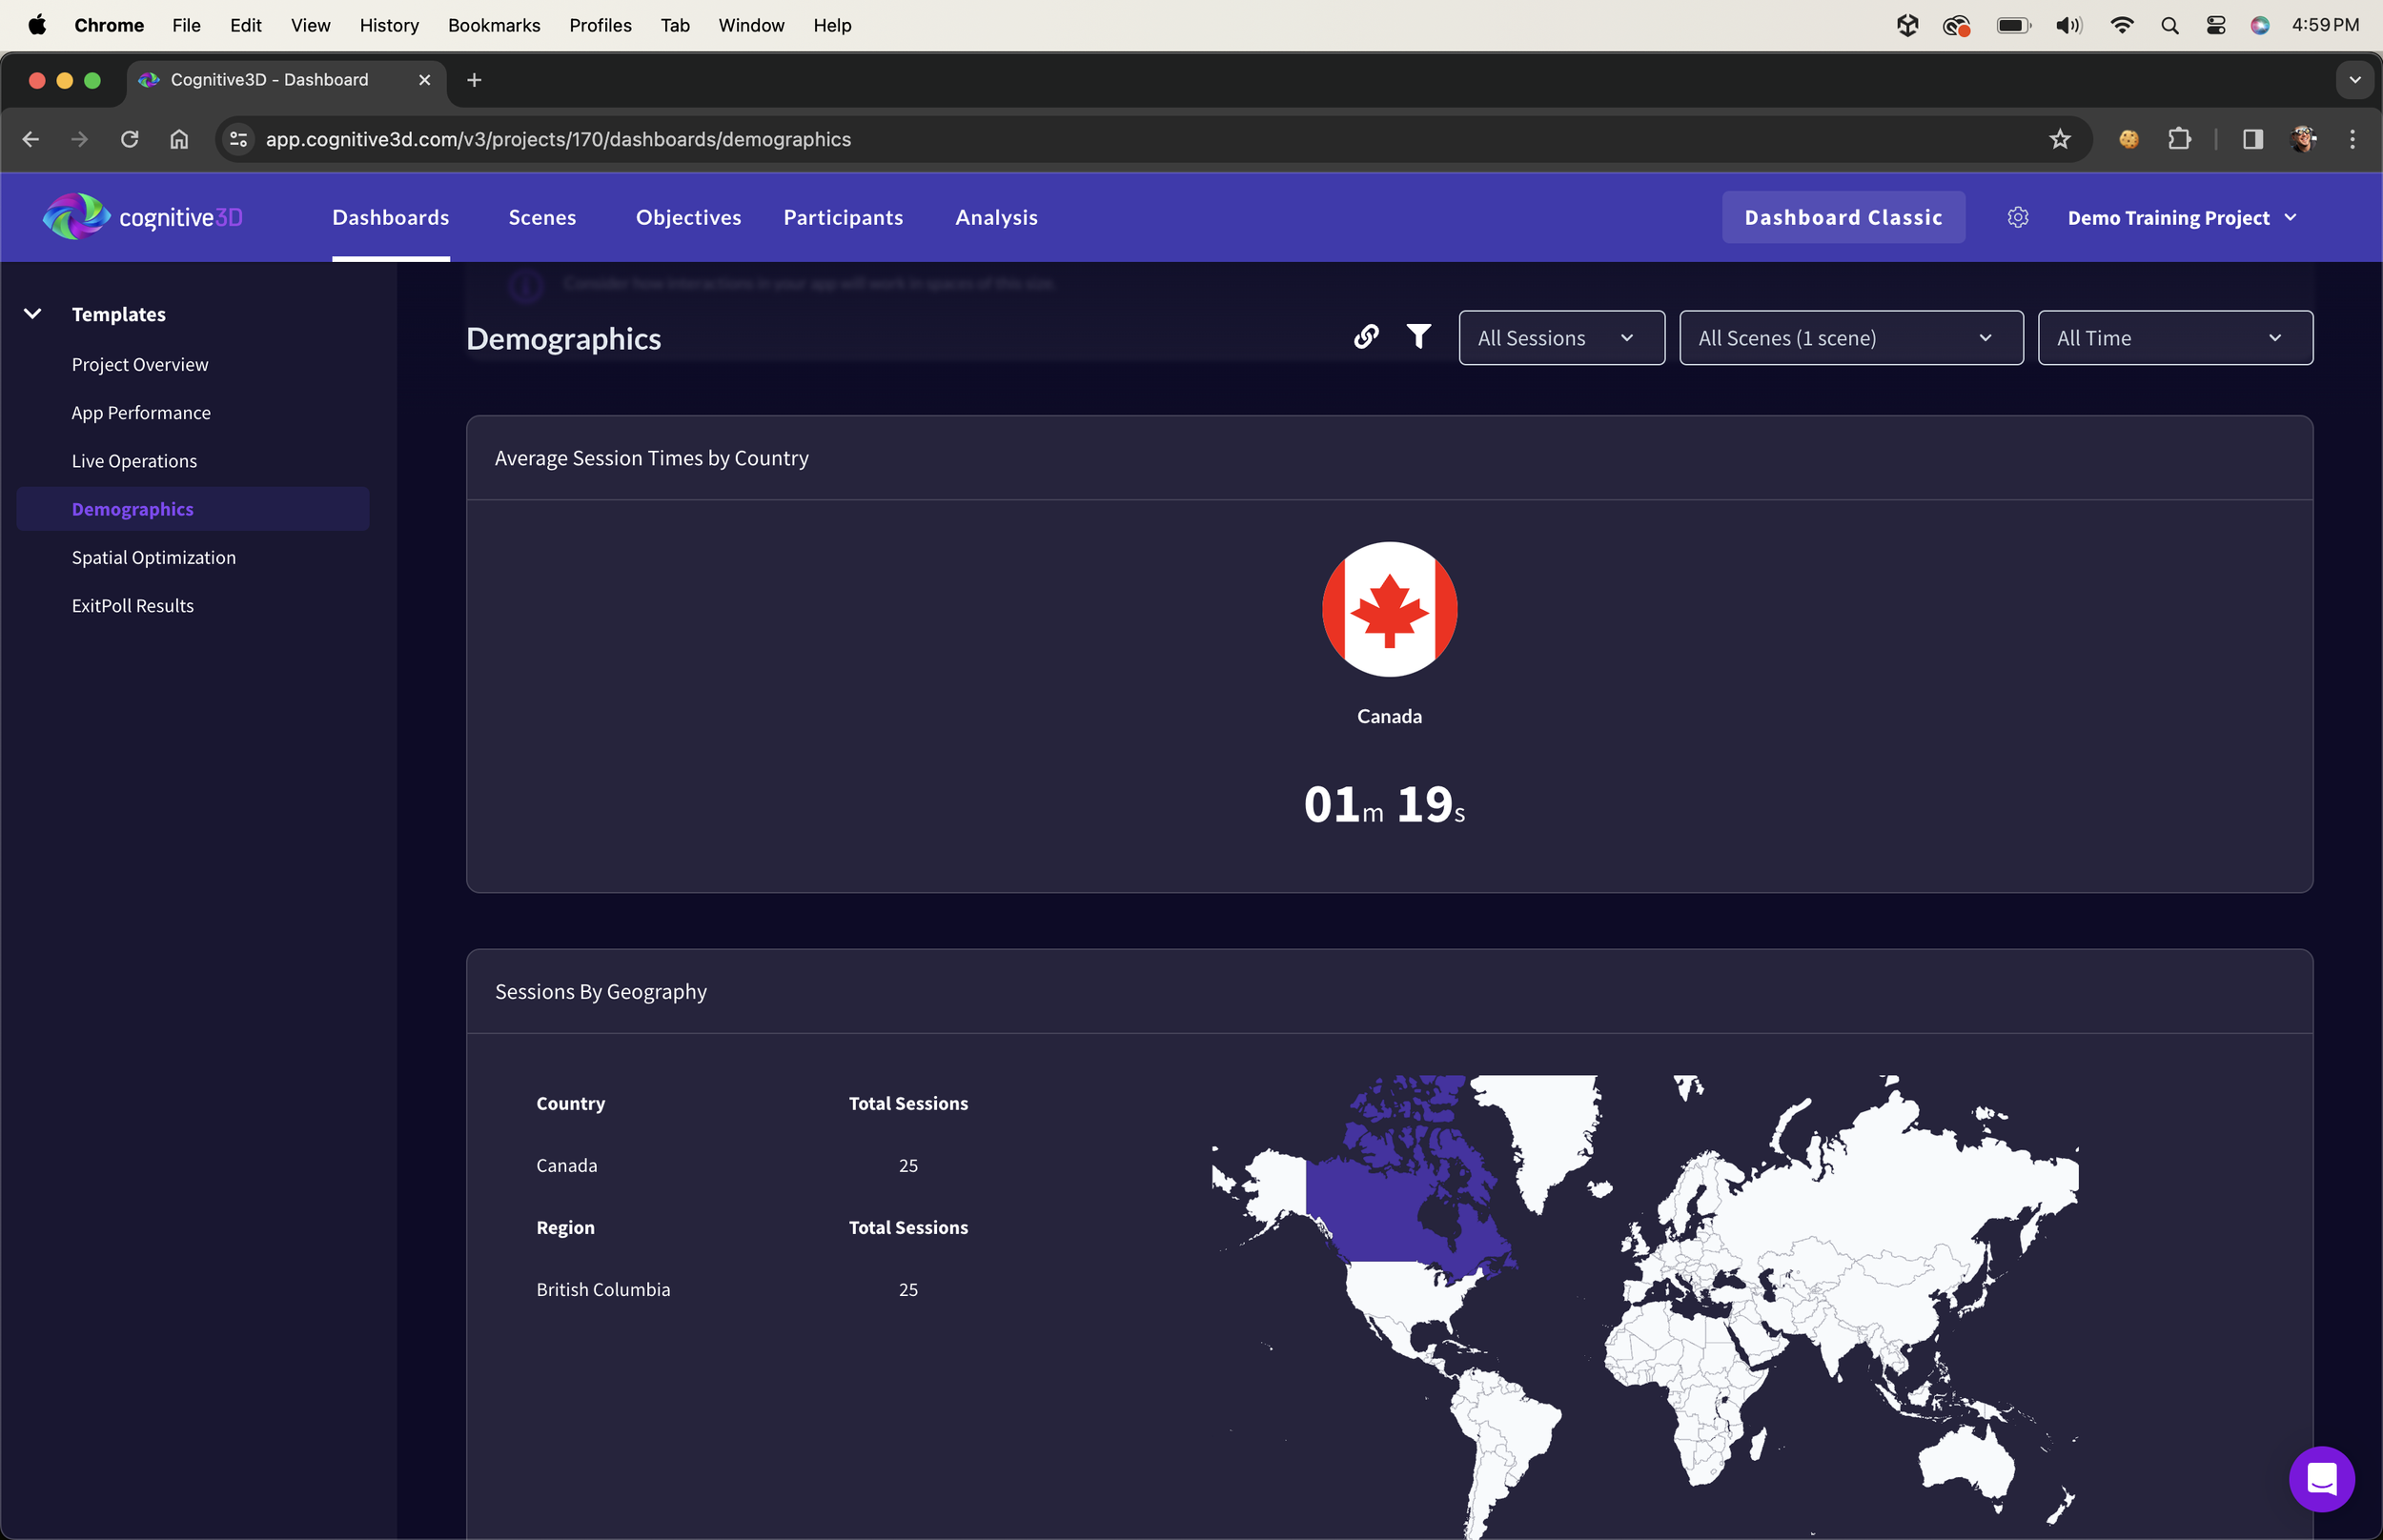Viewport: 2383px width, 1540px height.
Task: Click the Dashboard Classic button
Action: (1842, 217)
